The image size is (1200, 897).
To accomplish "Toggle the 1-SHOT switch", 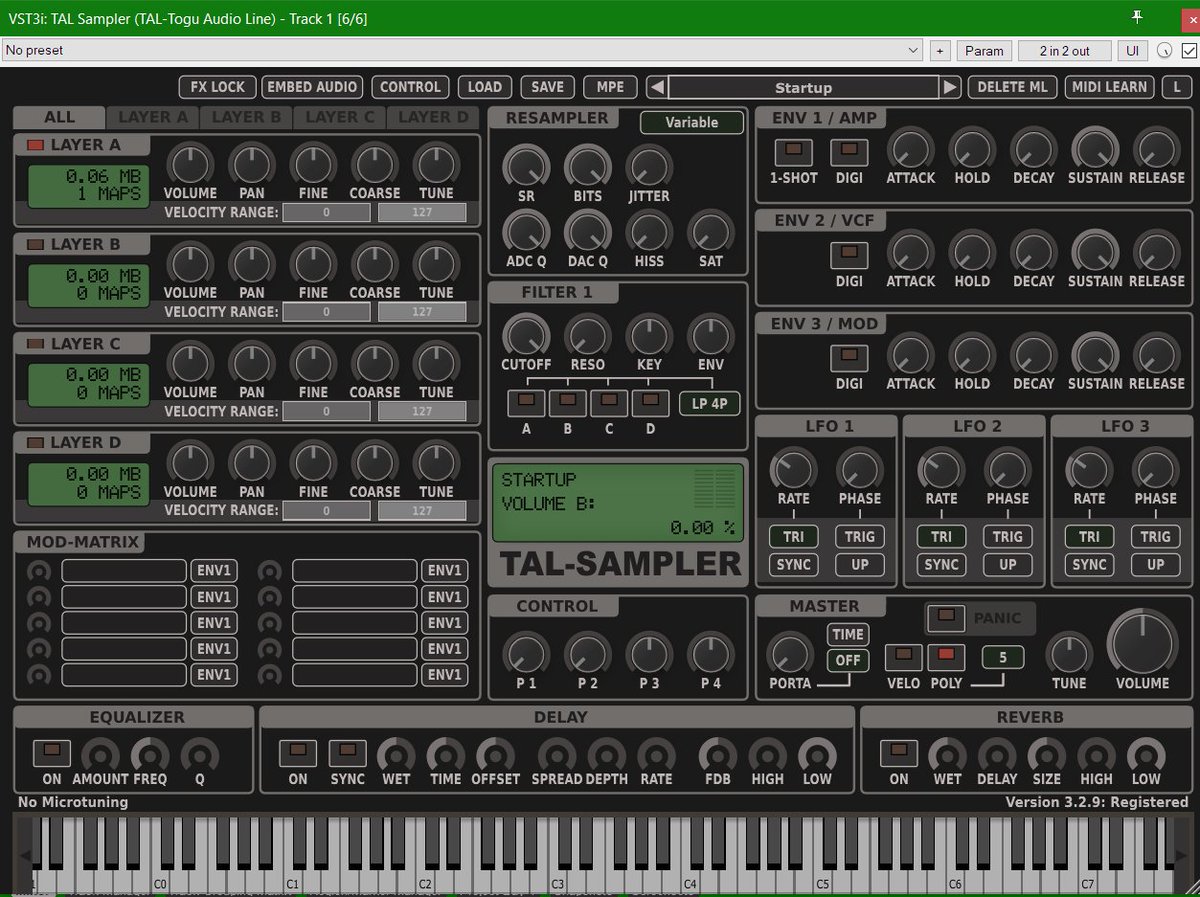I will (x=793, y=152).
